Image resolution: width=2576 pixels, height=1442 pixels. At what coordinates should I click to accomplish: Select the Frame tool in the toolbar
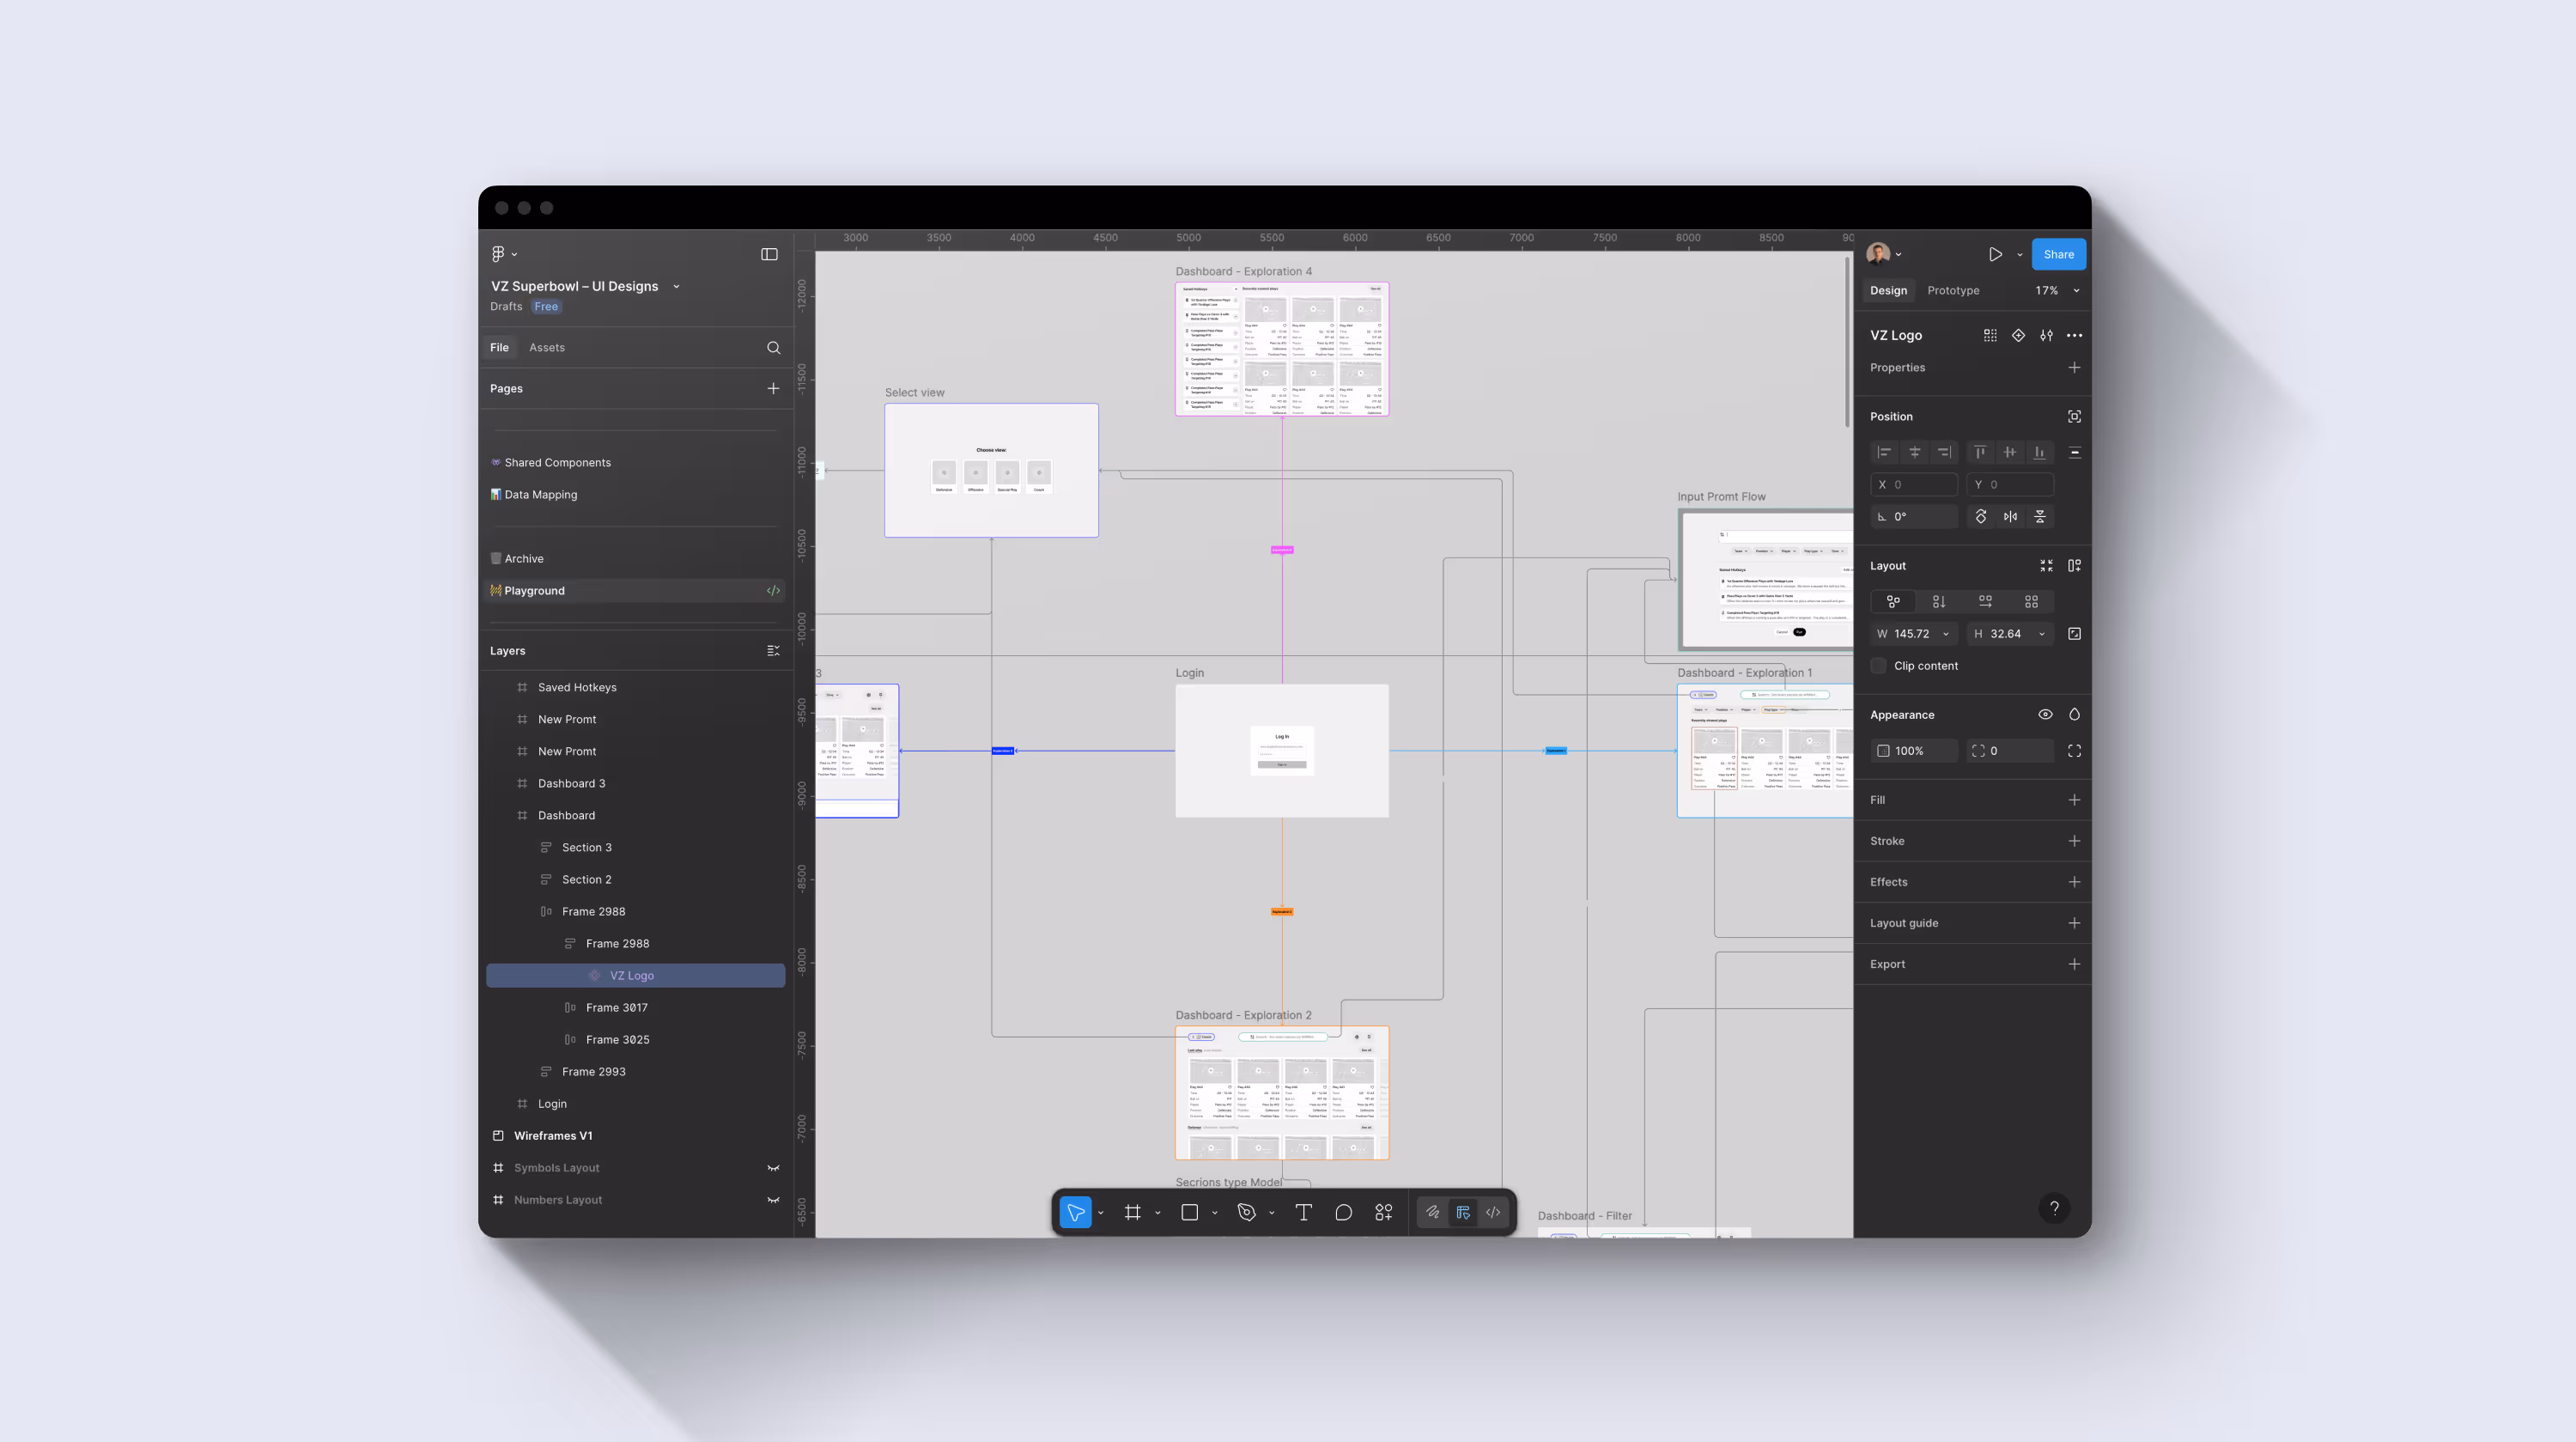[1133, 1212]
